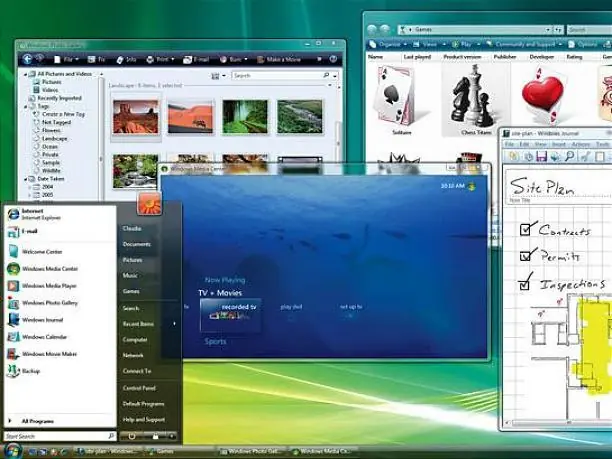The image size is (612, 459).
Task: Open Windows Media Player from Start menu
Action: click(42, 286)
